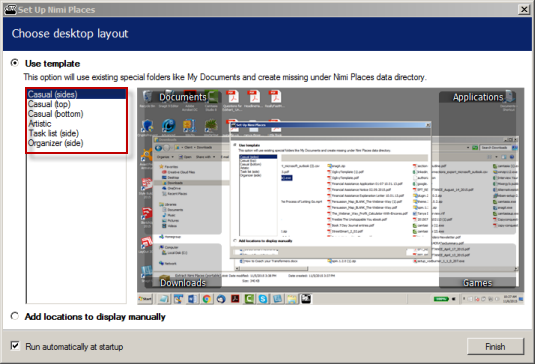Screen dimensions: 535x364
Task: Click Camtasia green C icon in preview
Action: pyautogui.click(x=249, y=299)
